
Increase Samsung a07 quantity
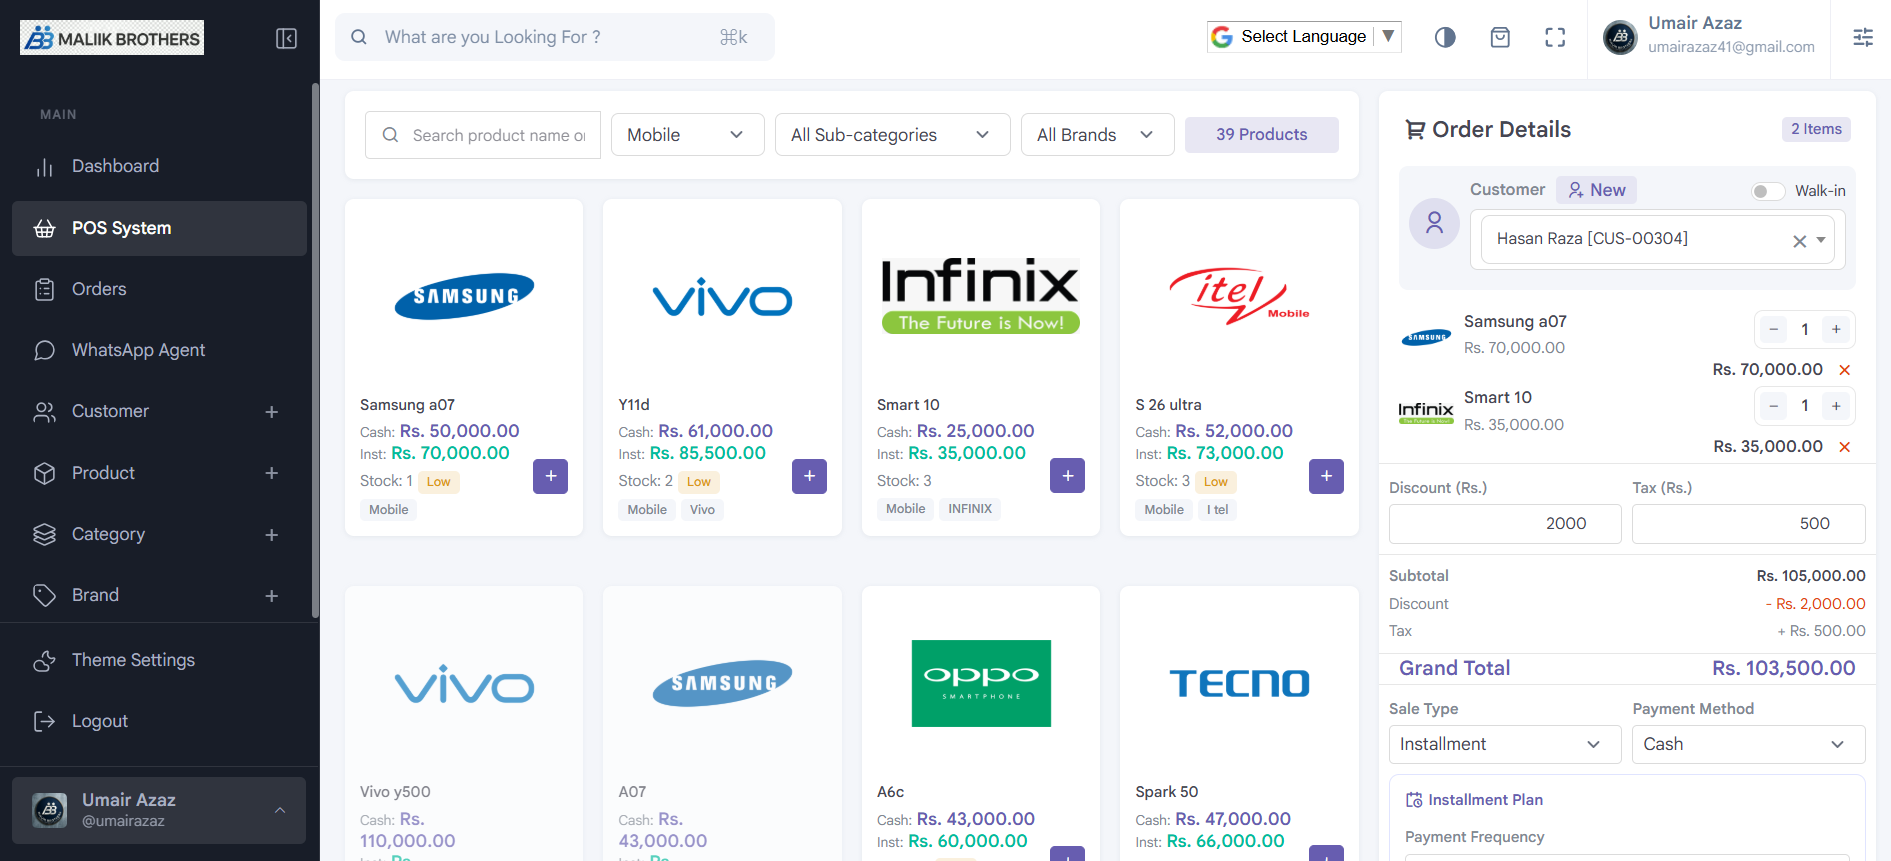point(1836,329)
